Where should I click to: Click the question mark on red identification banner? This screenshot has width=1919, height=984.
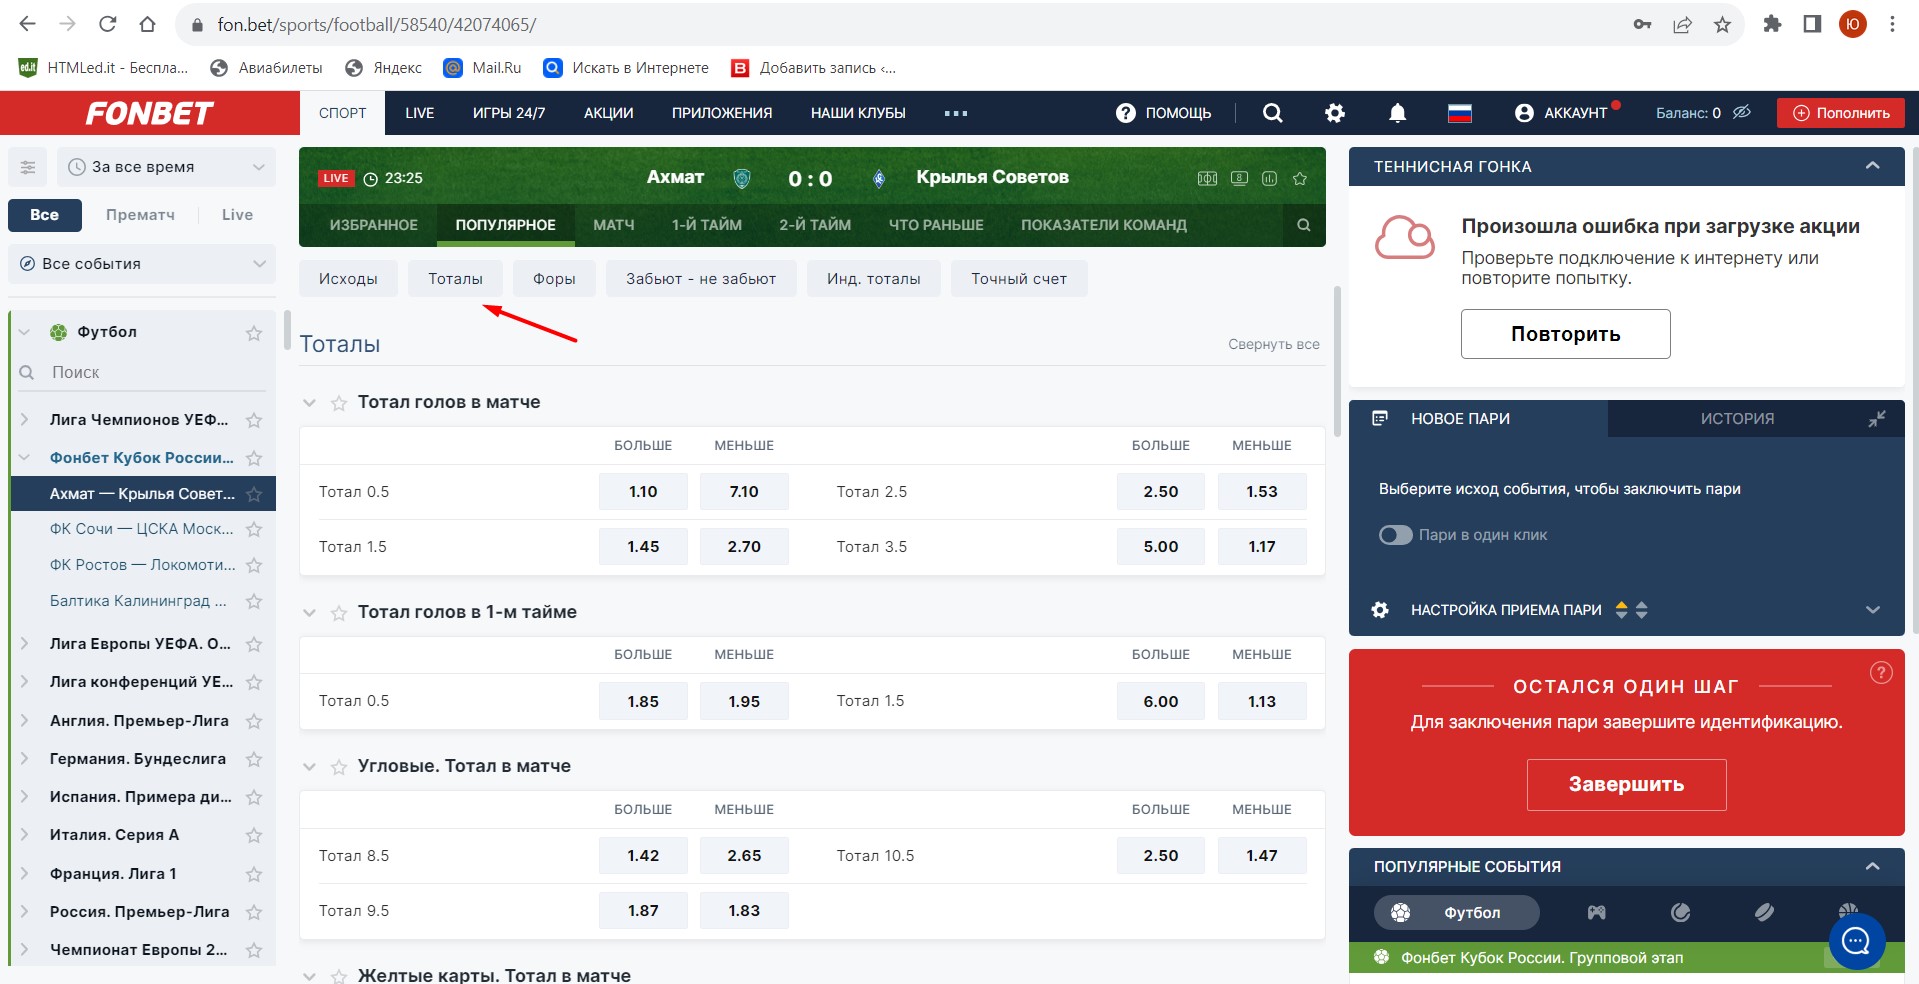1880,673
